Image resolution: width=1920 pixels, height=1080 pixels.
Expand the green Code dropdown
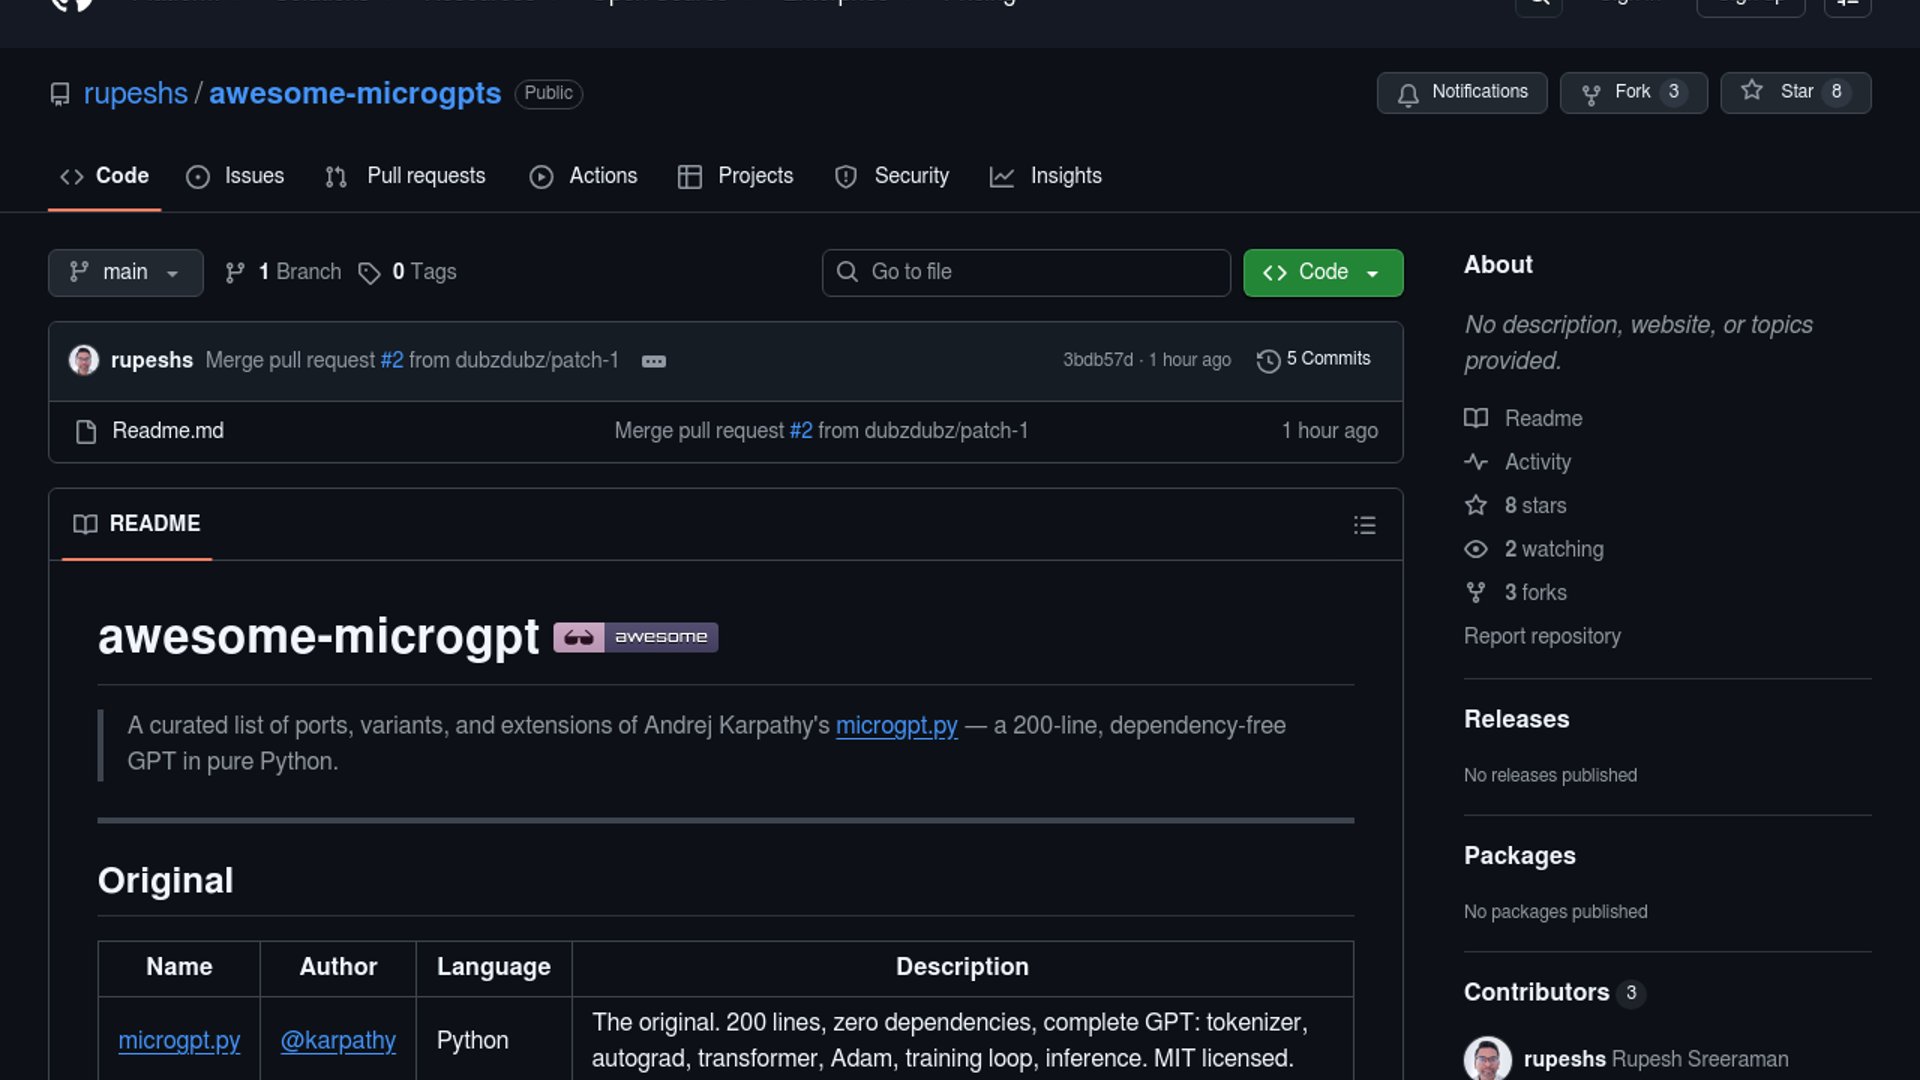coord(1322,272)
